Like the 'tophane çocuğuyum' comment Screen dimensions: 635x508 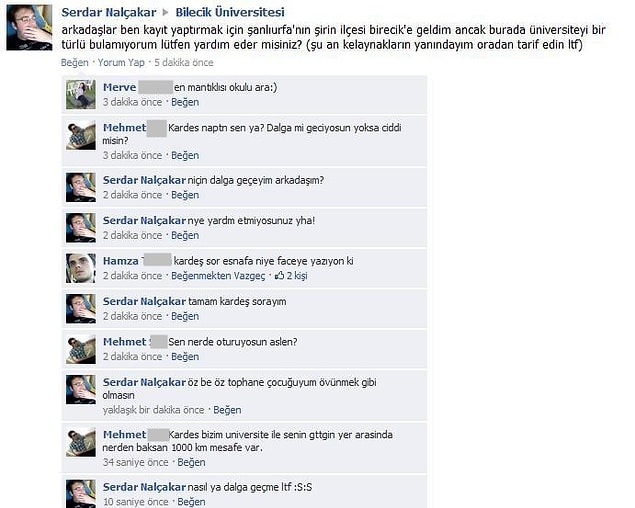pyautogui.click(x=227, y=410)
